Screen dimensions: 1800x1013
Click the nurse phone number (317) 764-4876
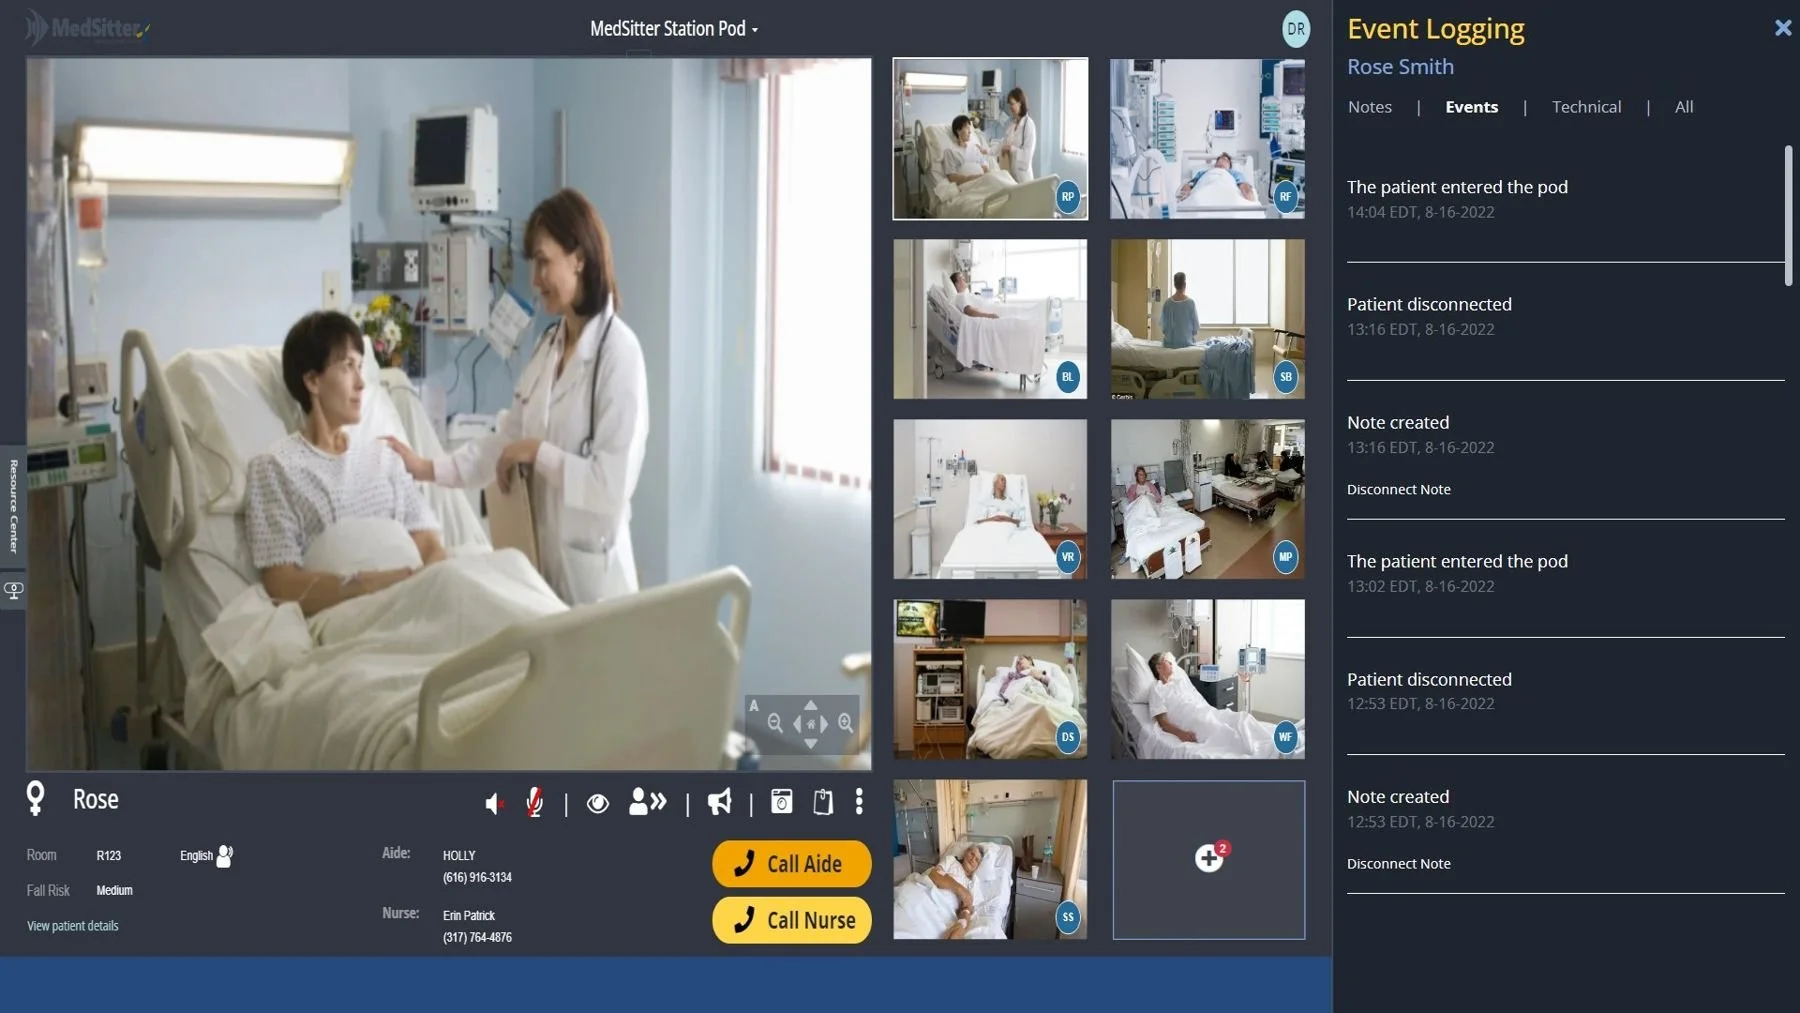click(477, 938)
